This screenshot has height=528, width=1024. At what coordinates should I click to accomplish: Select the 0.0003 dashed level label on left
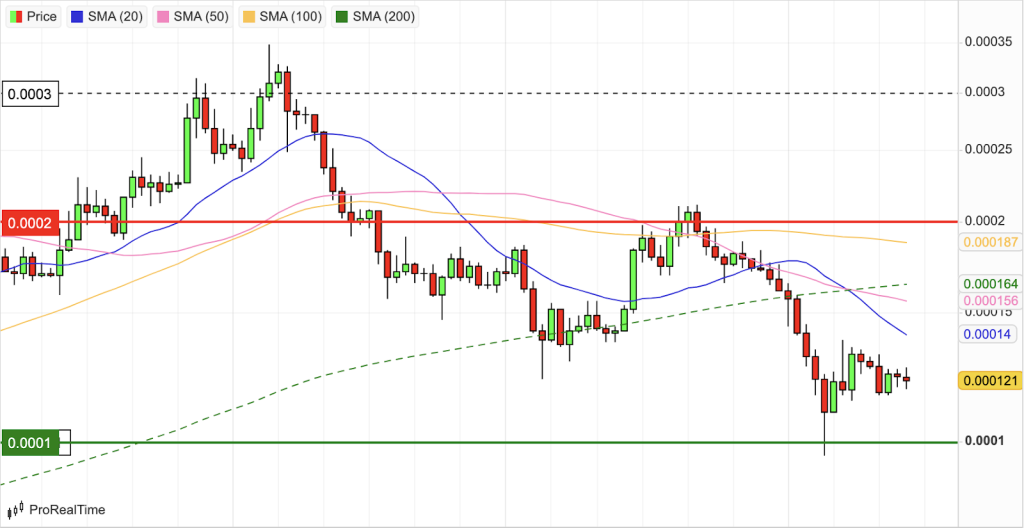pos(32,94)
